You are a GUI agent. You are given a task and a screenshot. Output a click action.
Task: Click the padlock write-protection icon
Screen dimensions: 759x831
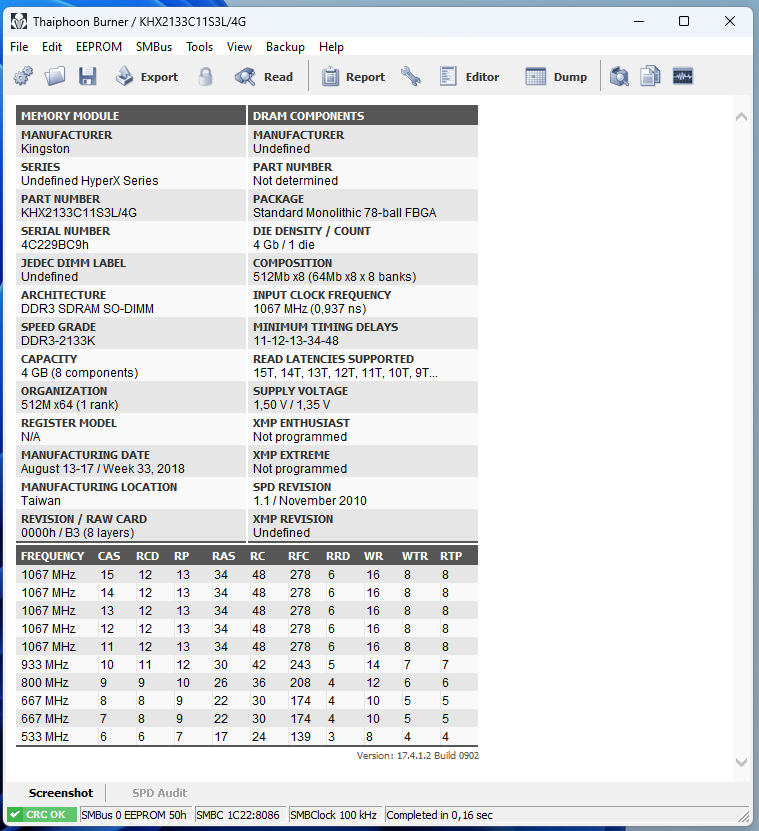205,76
